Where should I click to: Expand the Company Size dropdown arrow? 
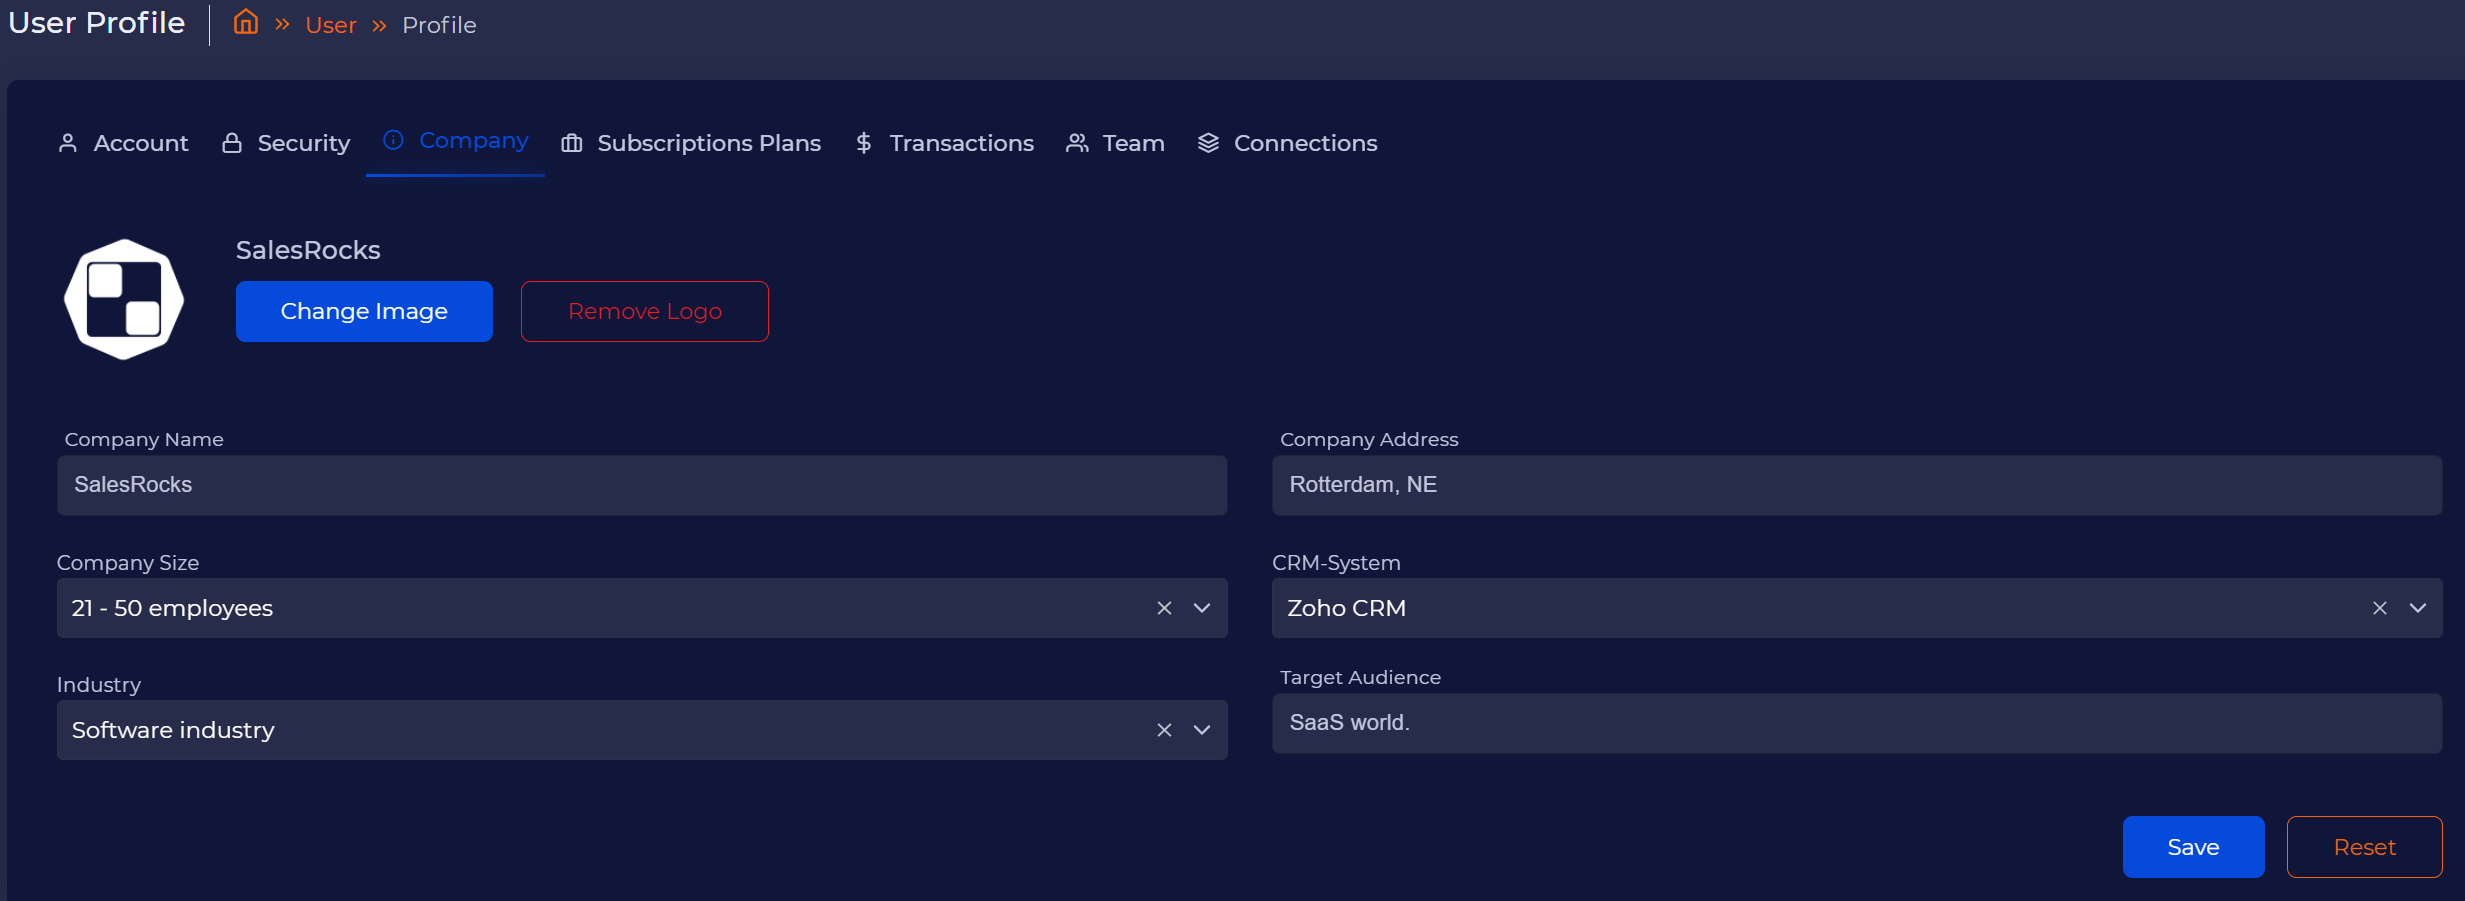tap(1202, 608)
